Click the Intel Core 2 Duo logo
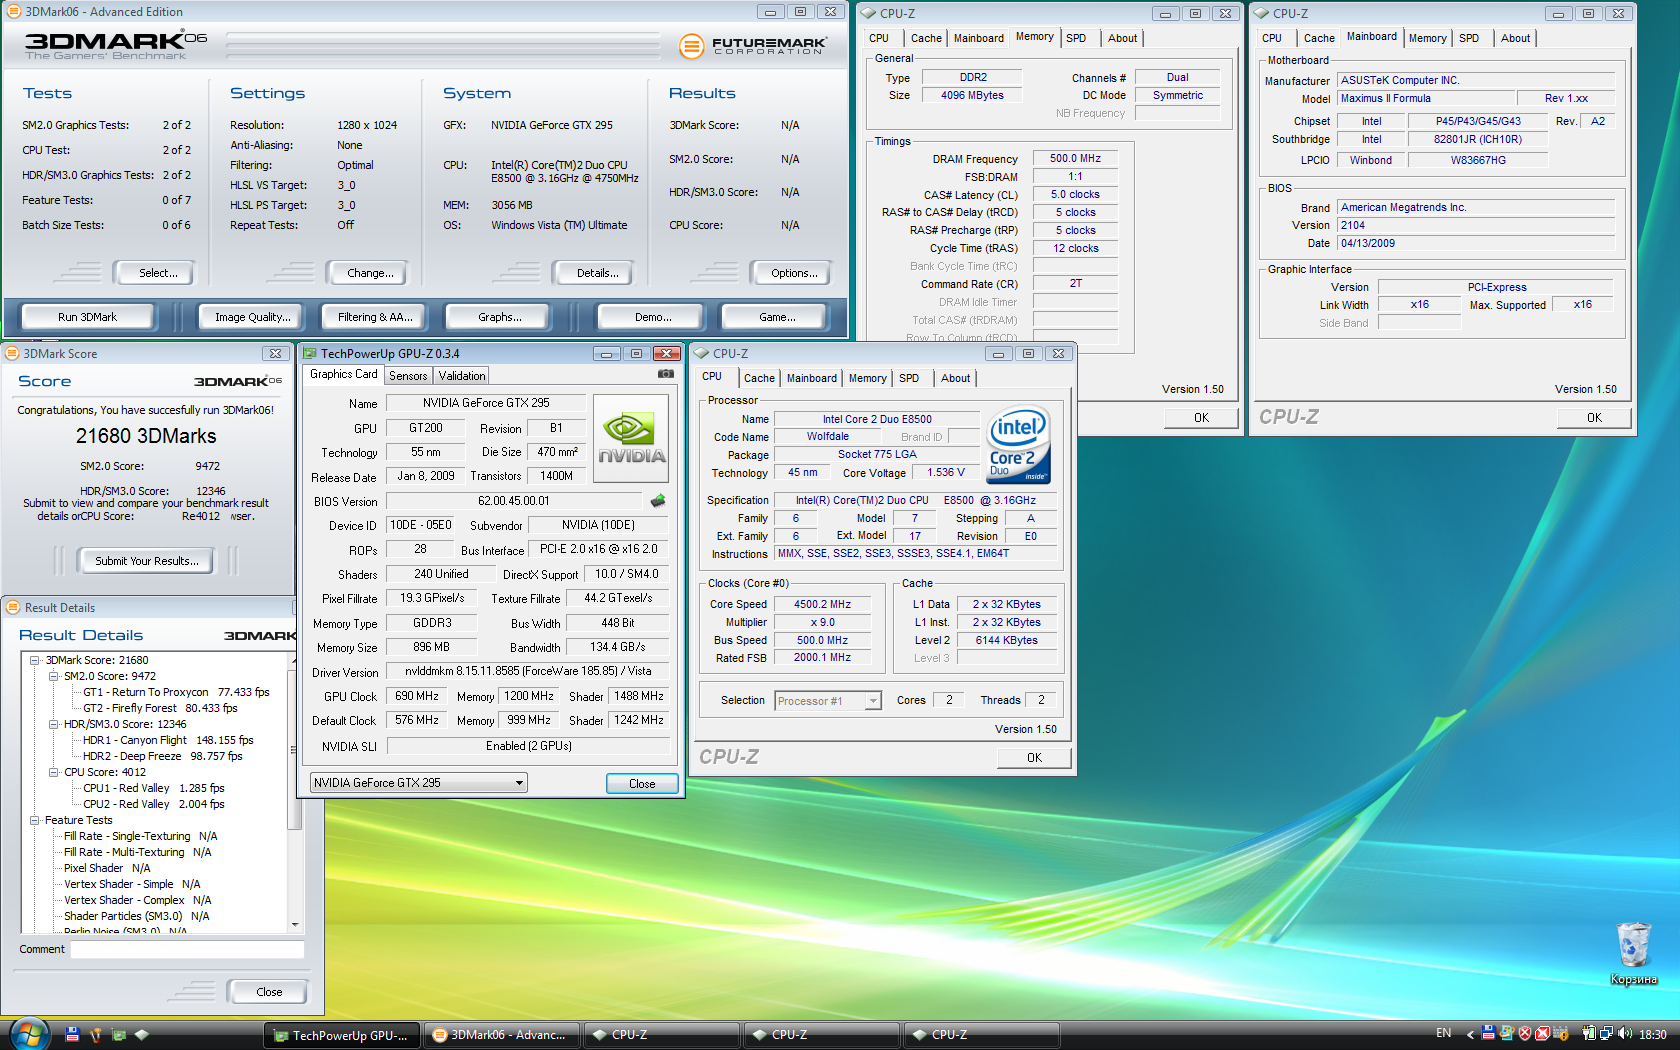The image size is (1680, 1050). pyautogui.click(x=1018, y=445)
